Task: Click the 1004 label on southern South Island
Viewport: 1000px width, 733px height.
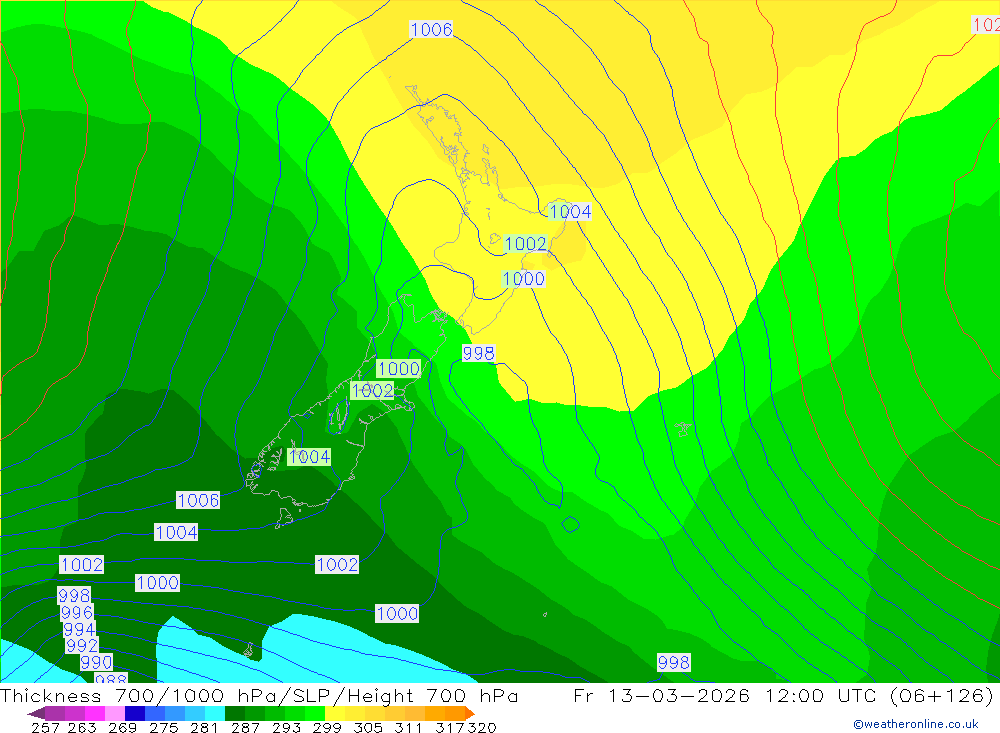Action: click(309, 457)
